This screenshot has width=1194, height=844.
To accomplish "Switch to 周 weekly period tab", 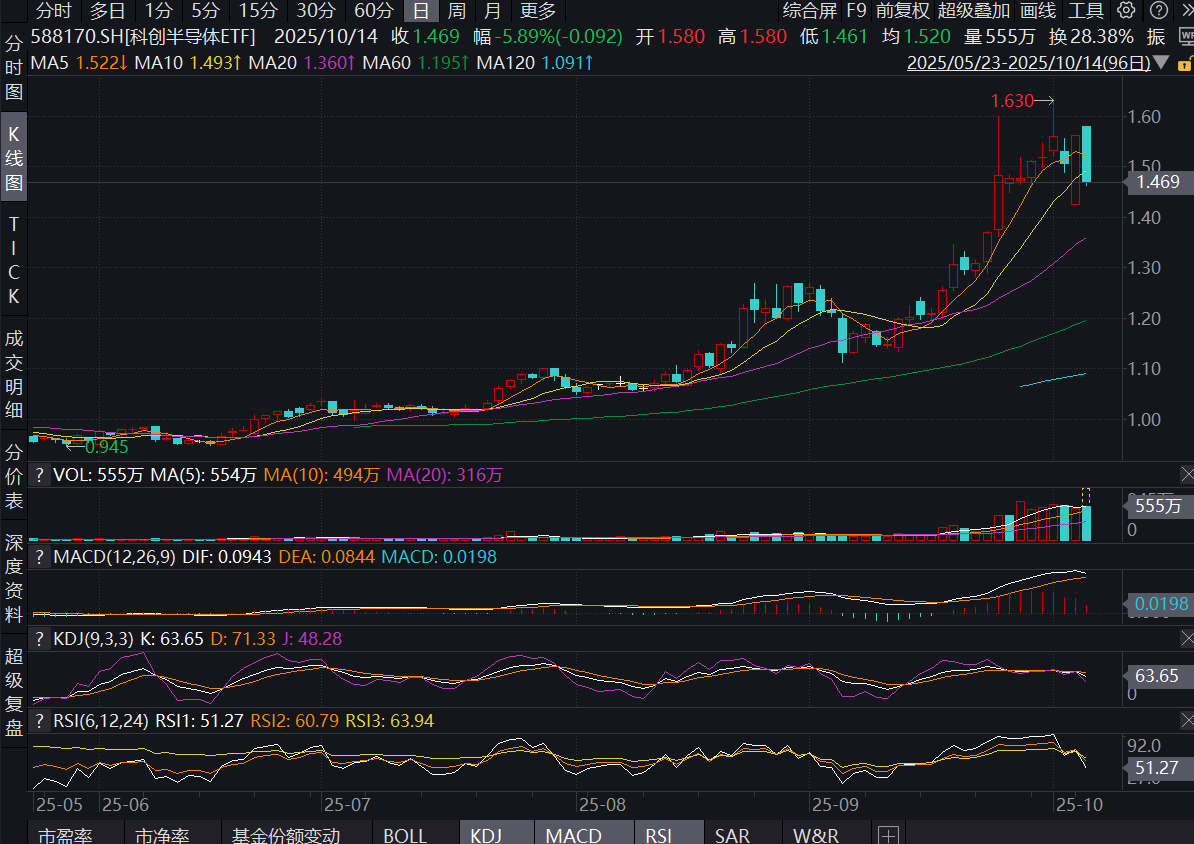I will pos(456,11).
